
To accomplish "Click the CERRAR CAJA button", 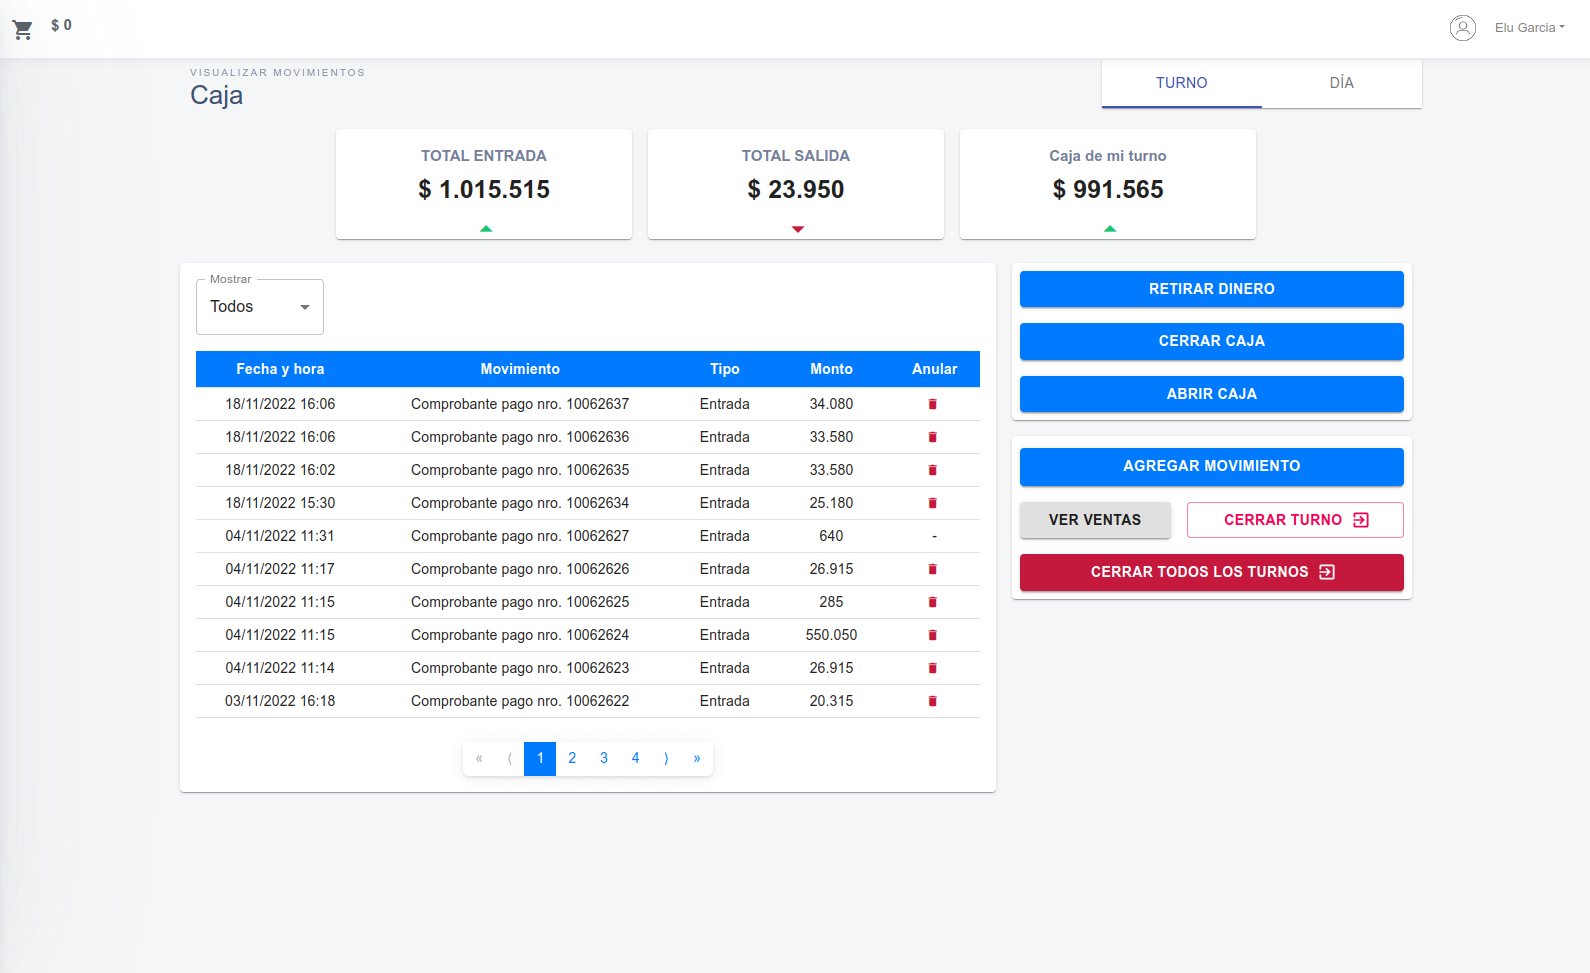I will pos(1211,341).
